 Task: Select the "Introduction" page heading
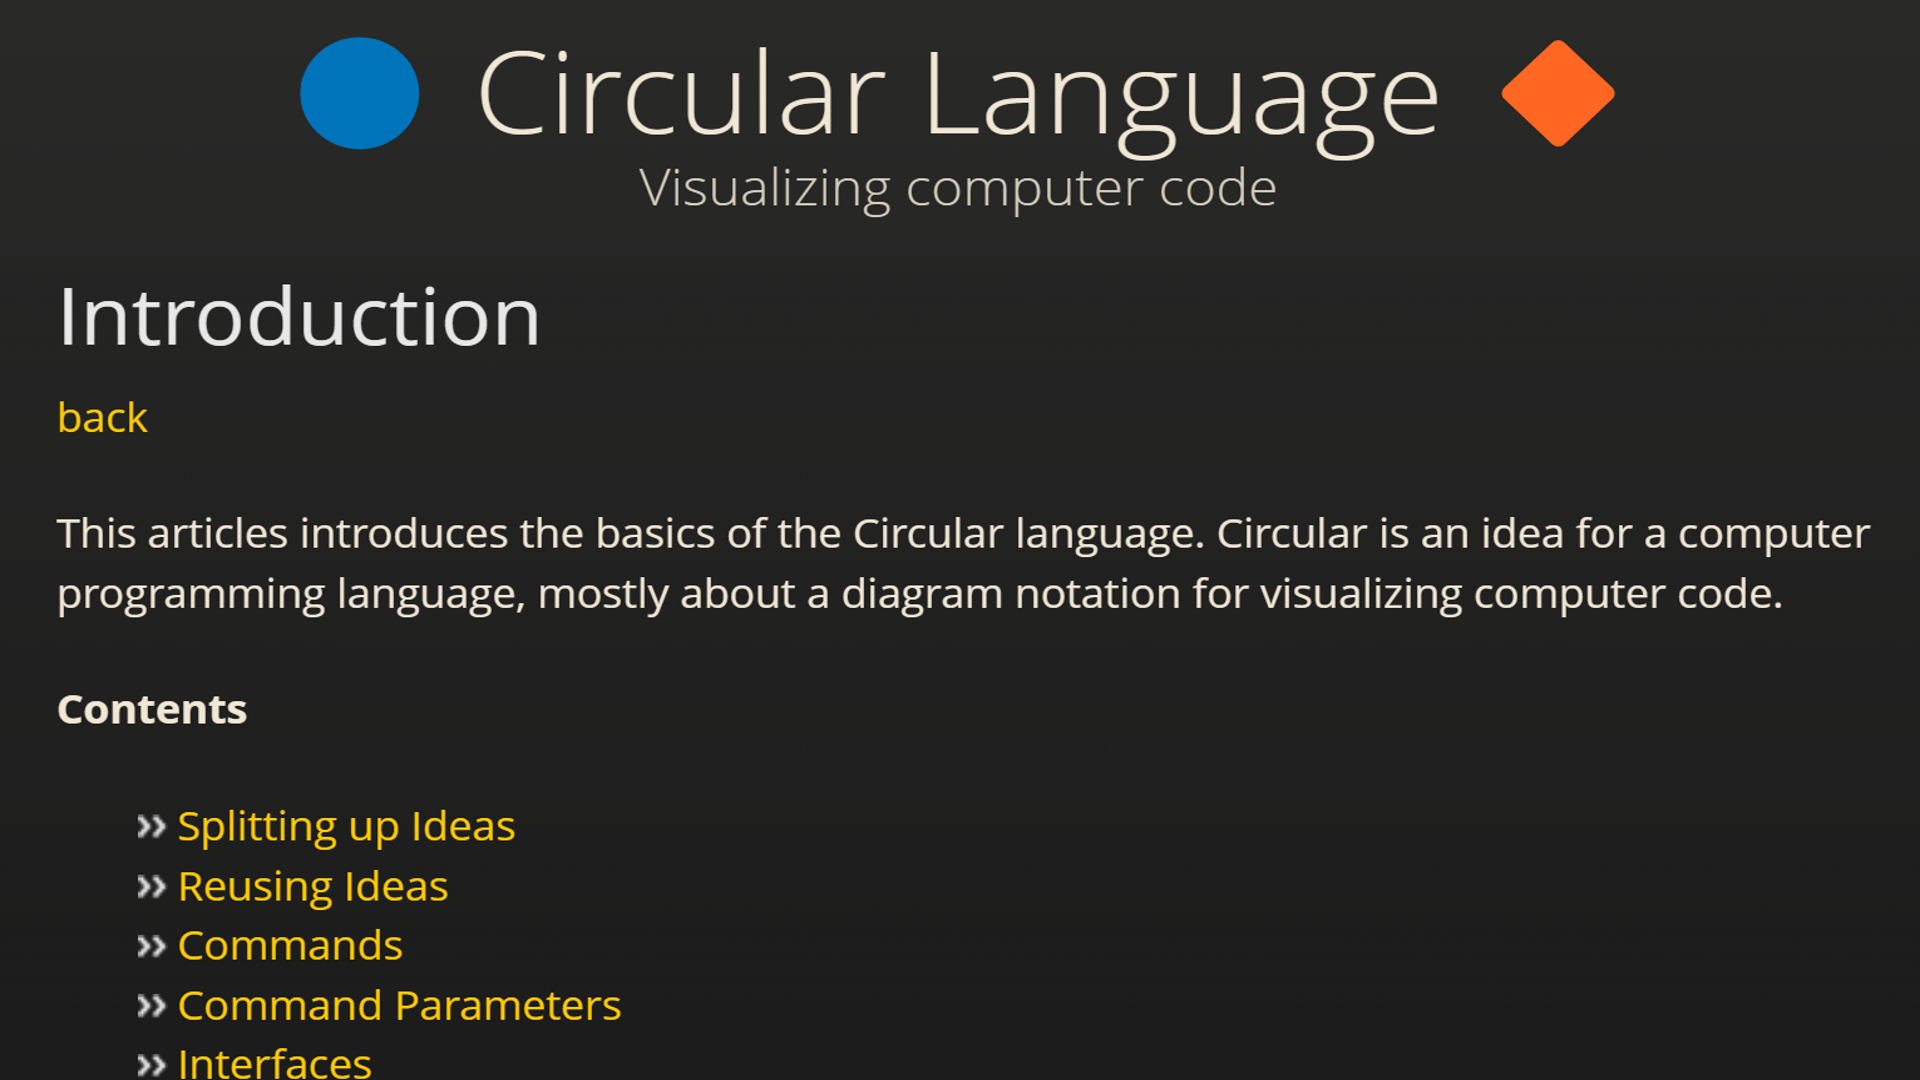(x=299, y=315)
